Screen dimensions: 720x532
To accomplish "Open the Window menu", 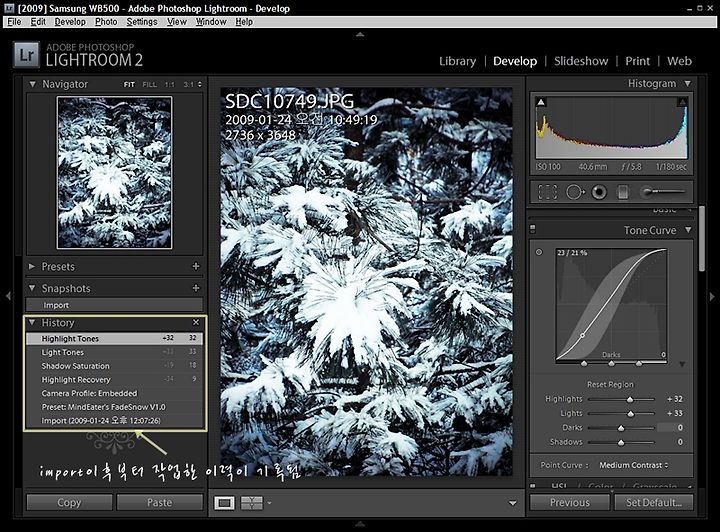I will click(211, 22).
